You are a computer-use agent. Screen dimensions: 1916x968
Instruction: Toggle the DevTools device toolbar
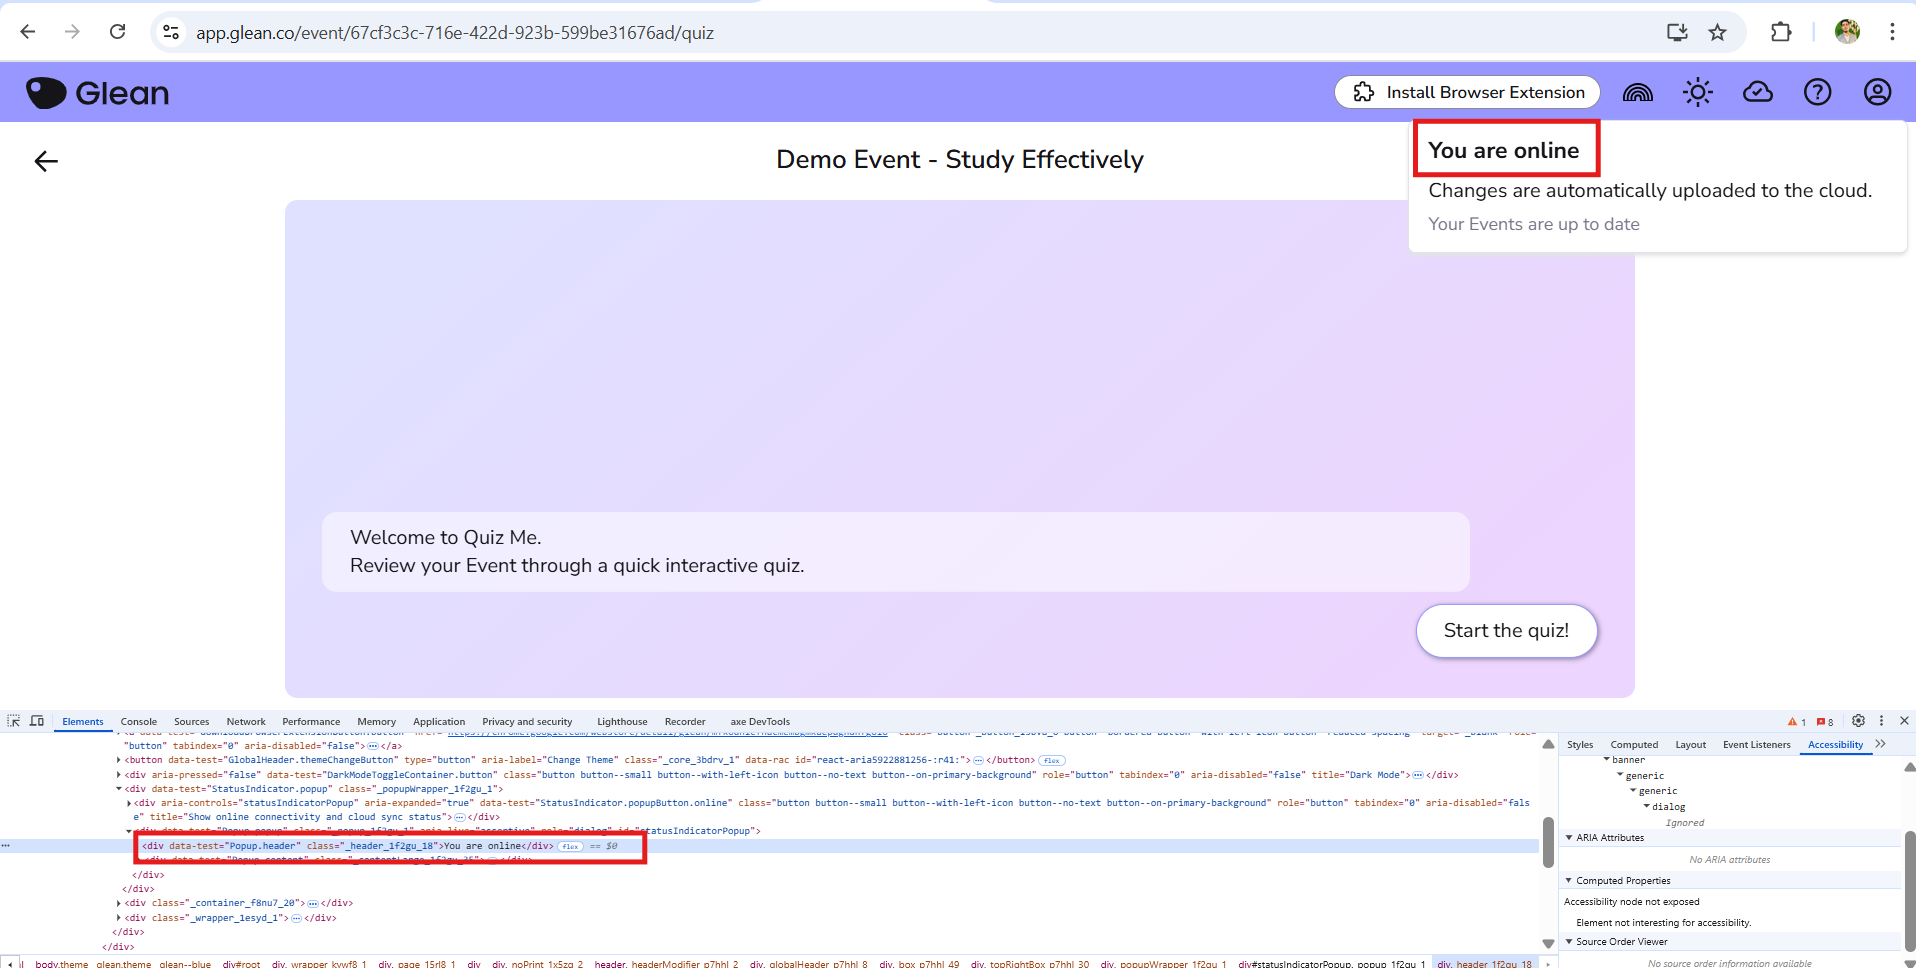[x=37, y=721]
